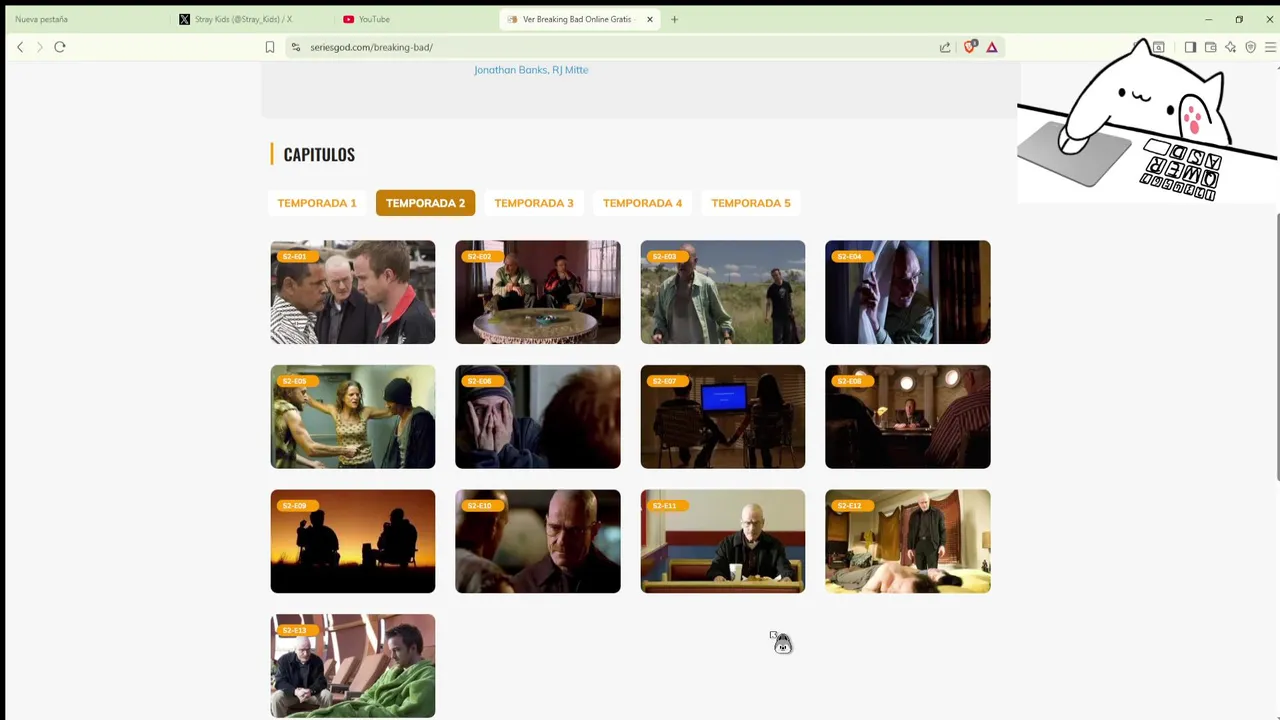This screenshot has width=1280, height=720.
Task: Click the YouTube favicon on its tab
Action: coord(348,19)
